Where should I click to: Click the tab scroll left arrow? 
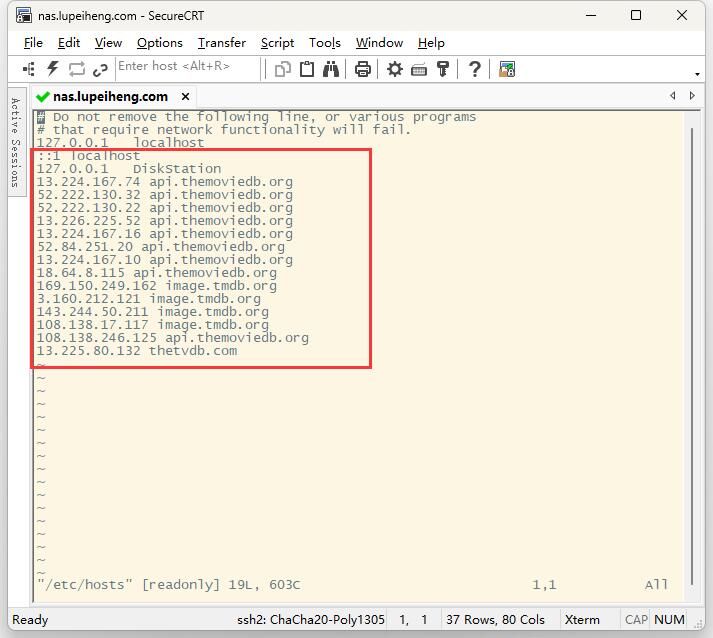pyautogui.click(x=673, y=95)
